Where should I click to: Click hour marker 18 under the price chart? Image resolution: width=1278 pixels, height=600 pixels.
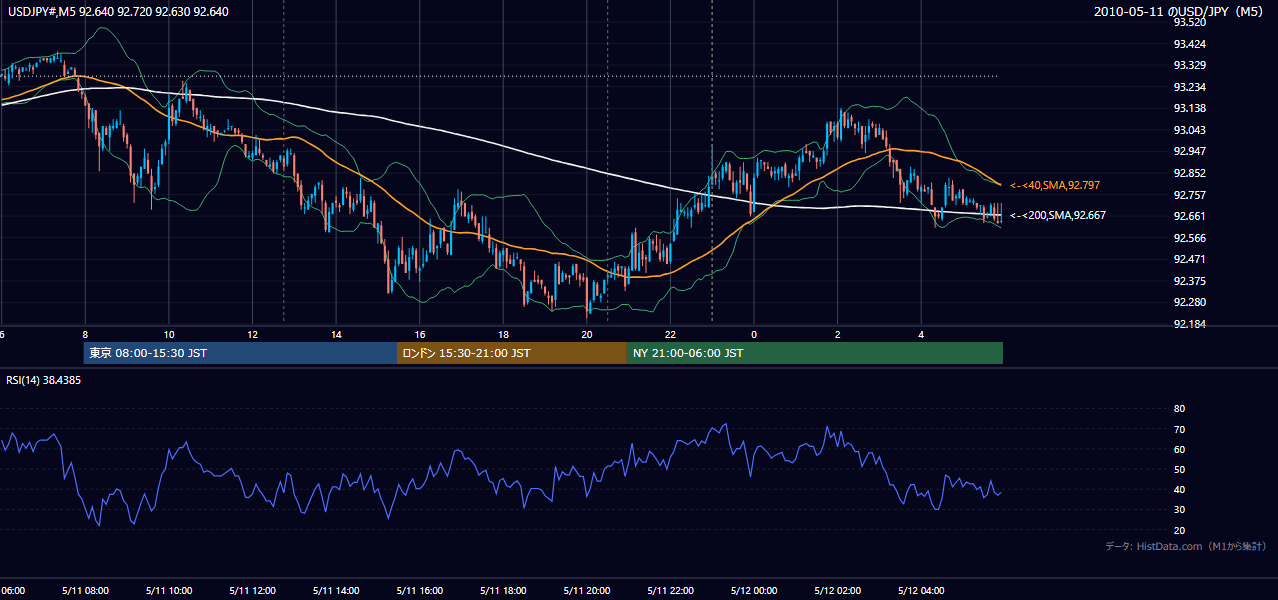(x=503, y=334)
